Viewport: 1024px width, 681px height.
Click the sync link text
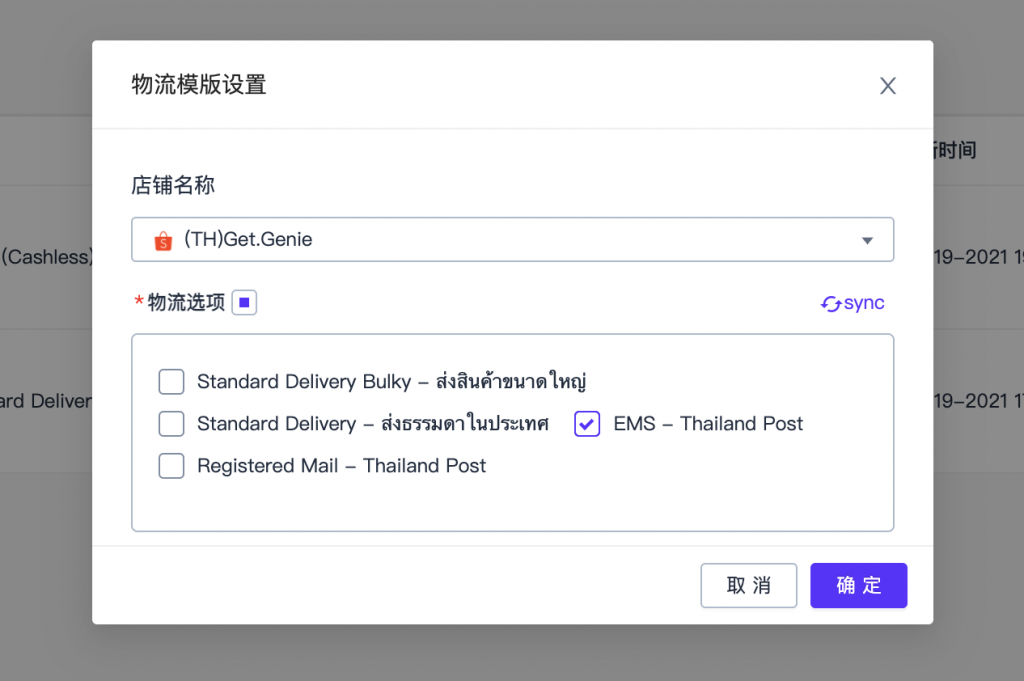click(x=863, y=303)
